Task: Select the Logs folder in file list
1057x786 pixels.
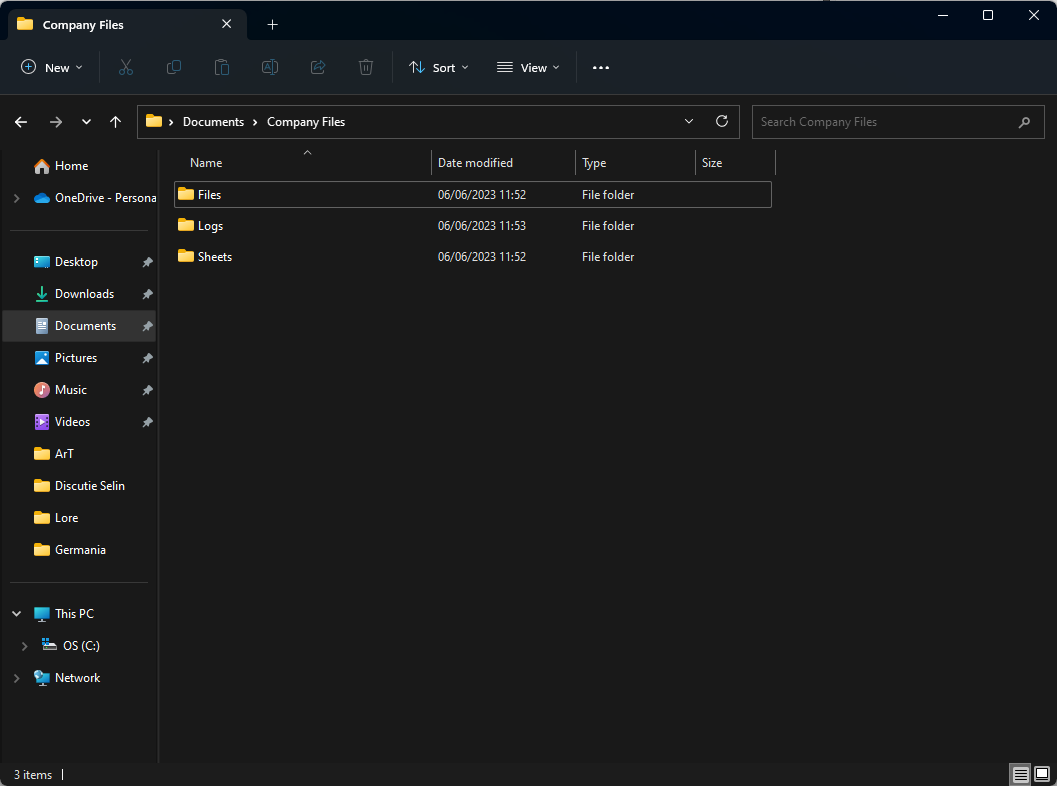Action: tap(210, 226)
